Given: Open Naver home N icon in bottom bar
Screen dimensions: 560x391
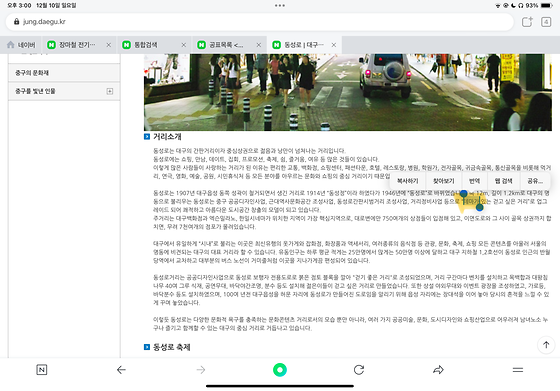Looking at the screenshot, I should (x=42, y=370).
